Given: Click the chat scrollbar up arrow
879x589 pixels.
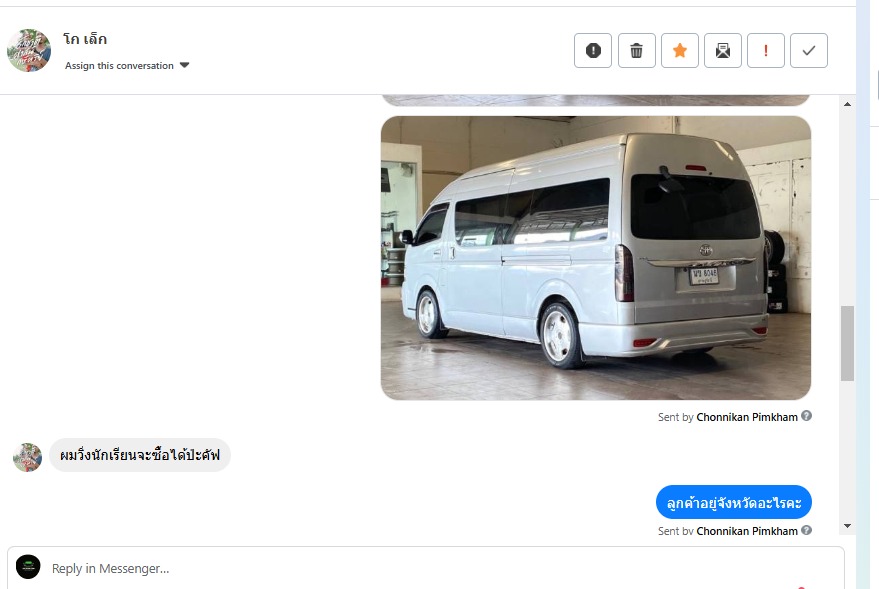Looking at the screenshot, I should click(847, 104).
